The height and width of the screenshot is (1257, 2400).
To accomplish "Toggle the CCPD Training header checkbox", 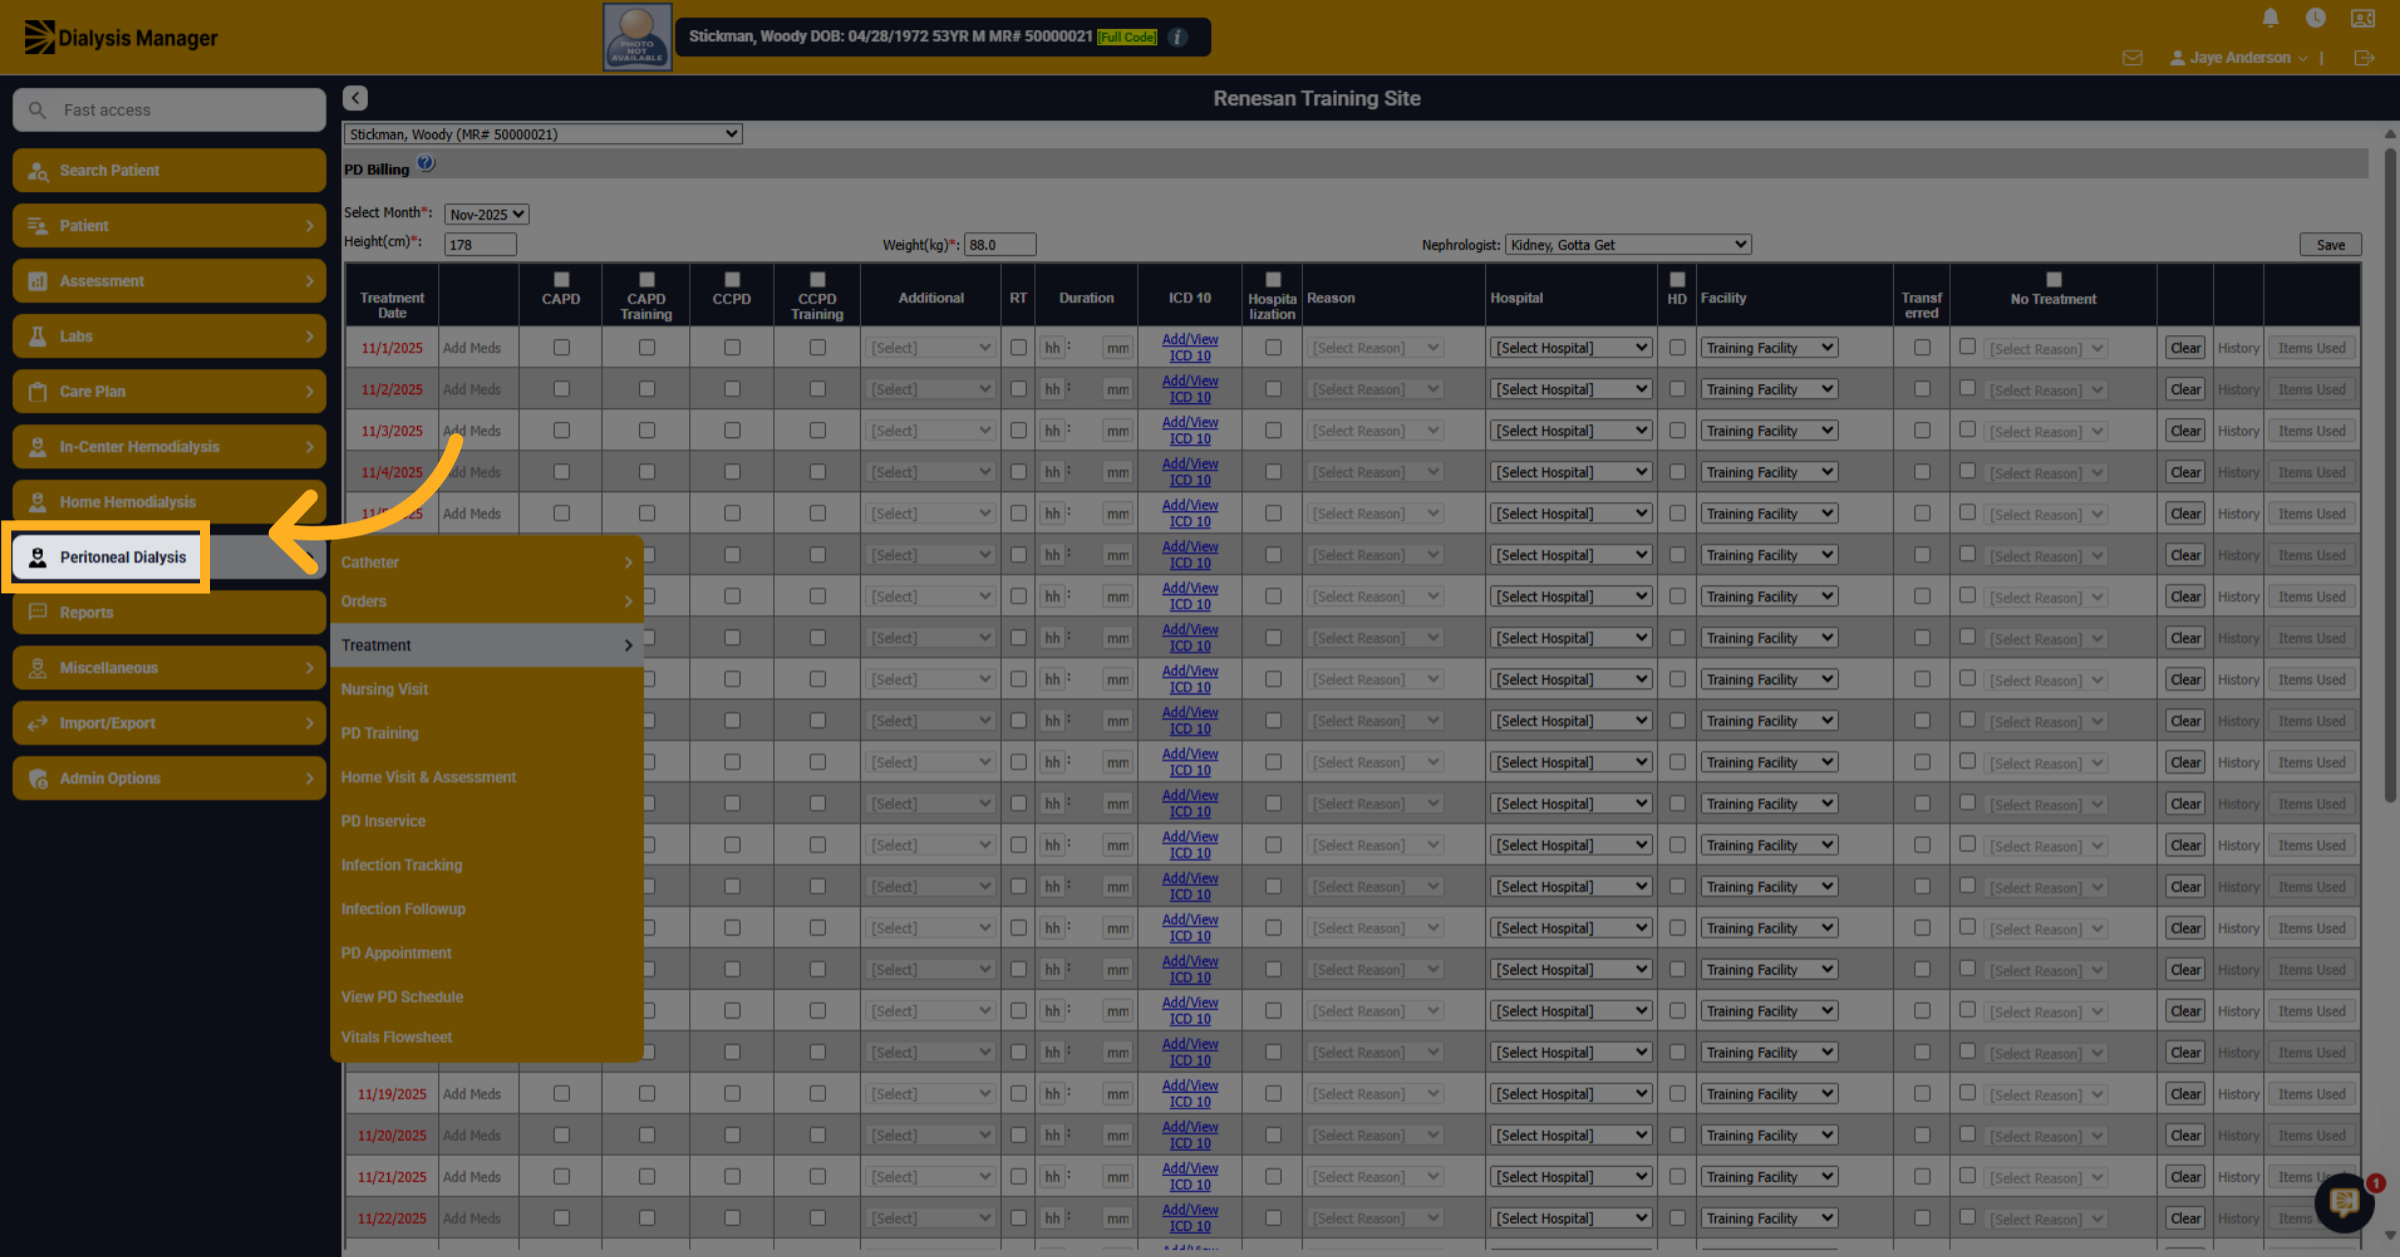I will point(817,280).
